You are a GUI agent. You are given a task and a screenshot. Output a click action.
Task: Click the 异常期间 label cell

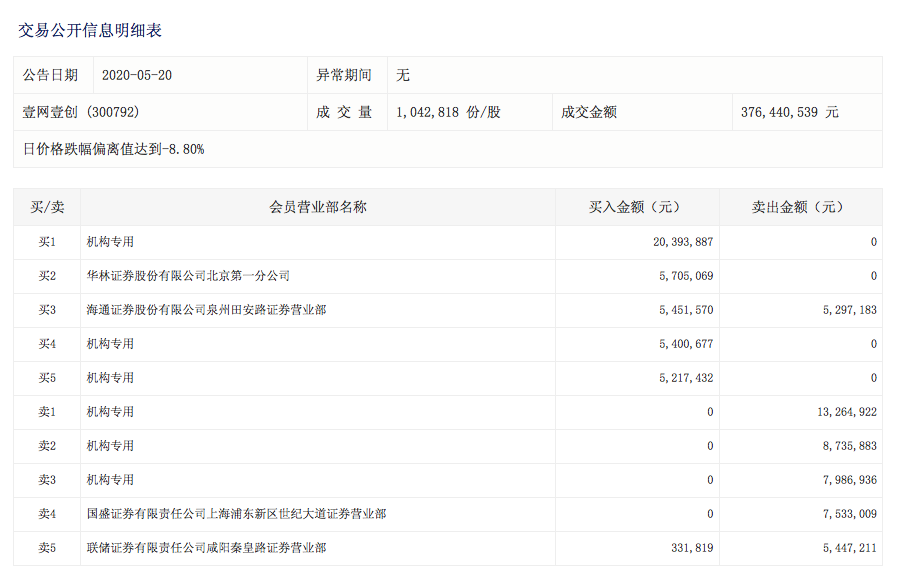click(x=344, y=75)
